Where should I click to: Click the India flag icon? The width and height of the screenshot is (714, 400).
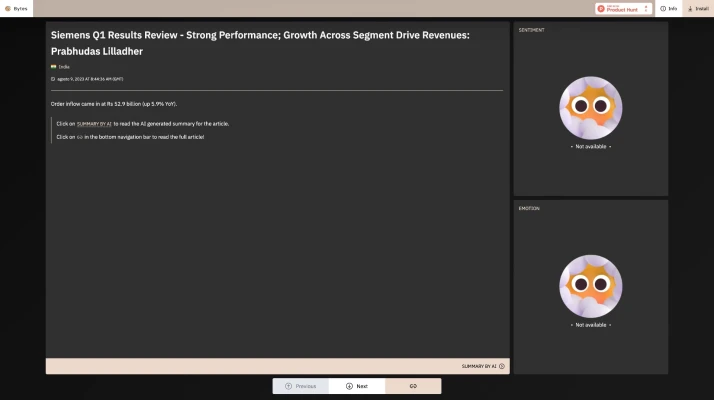tap(54, 67)
